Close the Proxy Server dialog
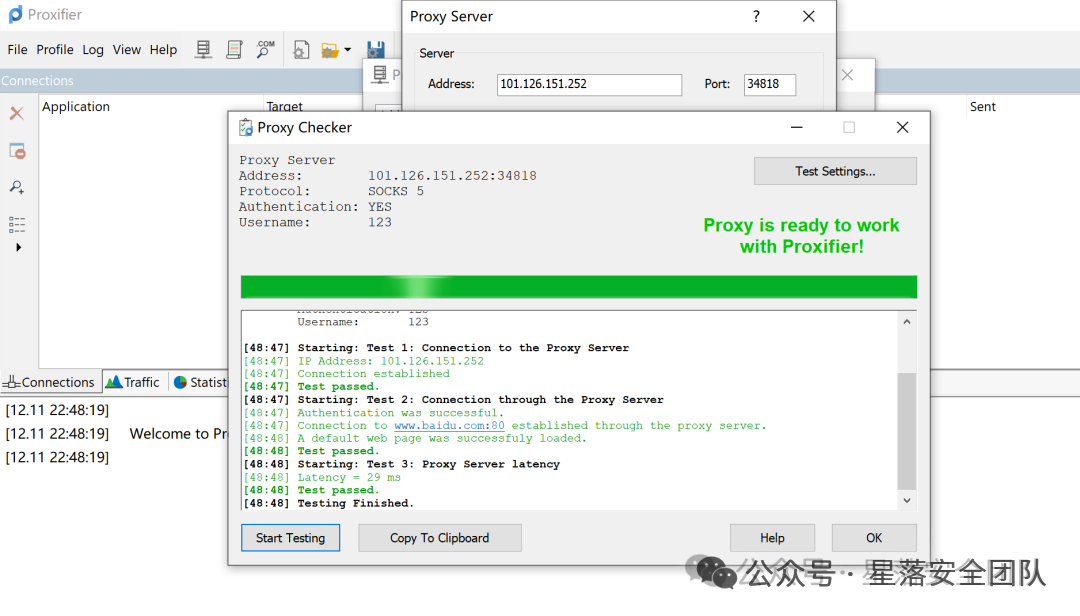 (809, 17)
